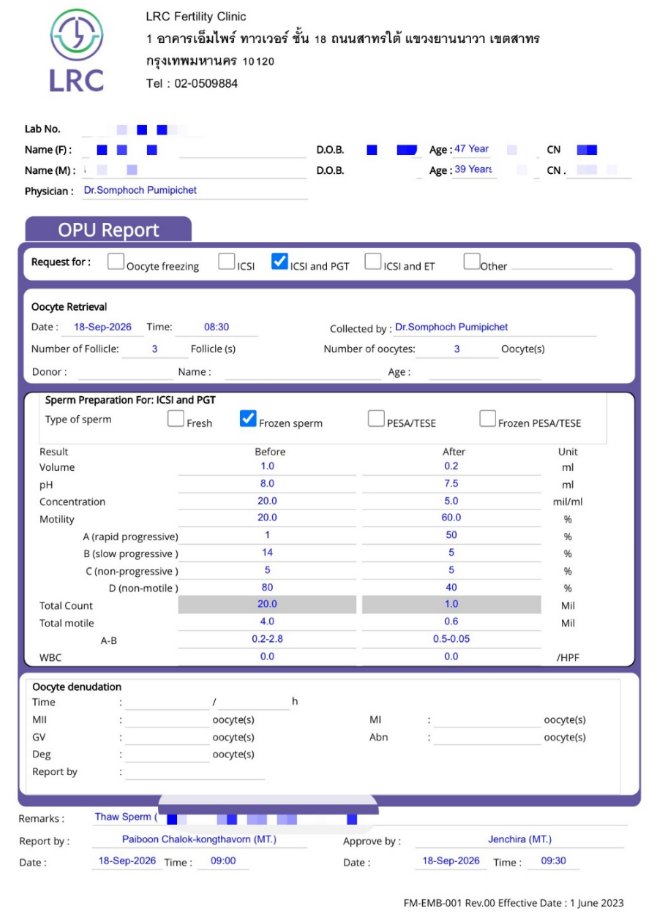Select rapid progressive Before value 1
Image resolution: width=655 pixels, height=919 pixels.
point(267,535)
